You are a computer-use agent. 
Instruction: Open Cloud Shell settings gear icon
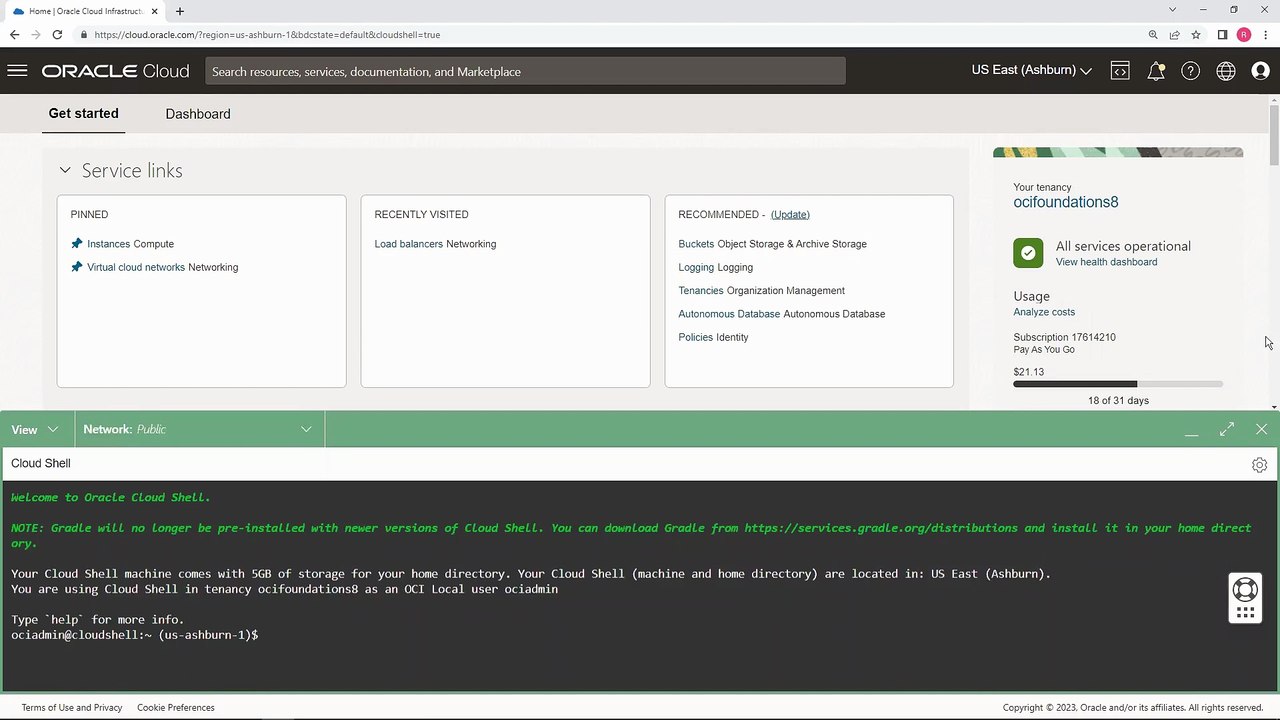point(1259,464)
